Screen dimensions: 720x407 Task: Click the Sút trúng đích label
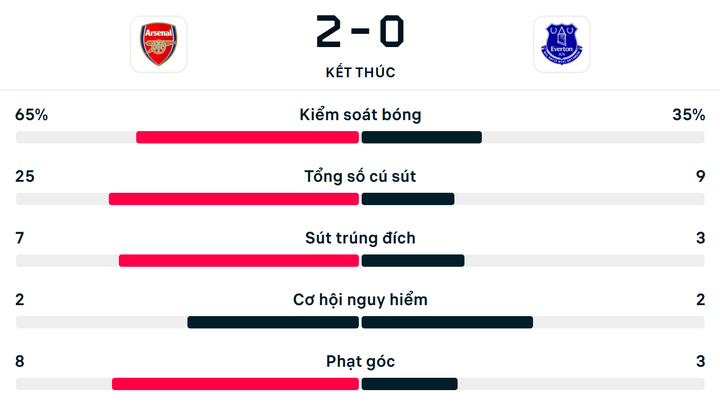coord(360,238)
